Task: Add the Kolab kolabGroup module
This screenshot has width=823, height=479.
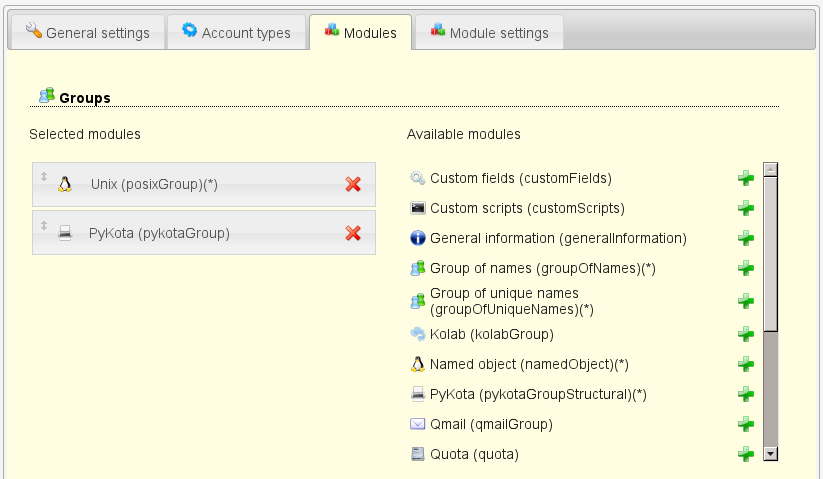Action: coord(745,334)
